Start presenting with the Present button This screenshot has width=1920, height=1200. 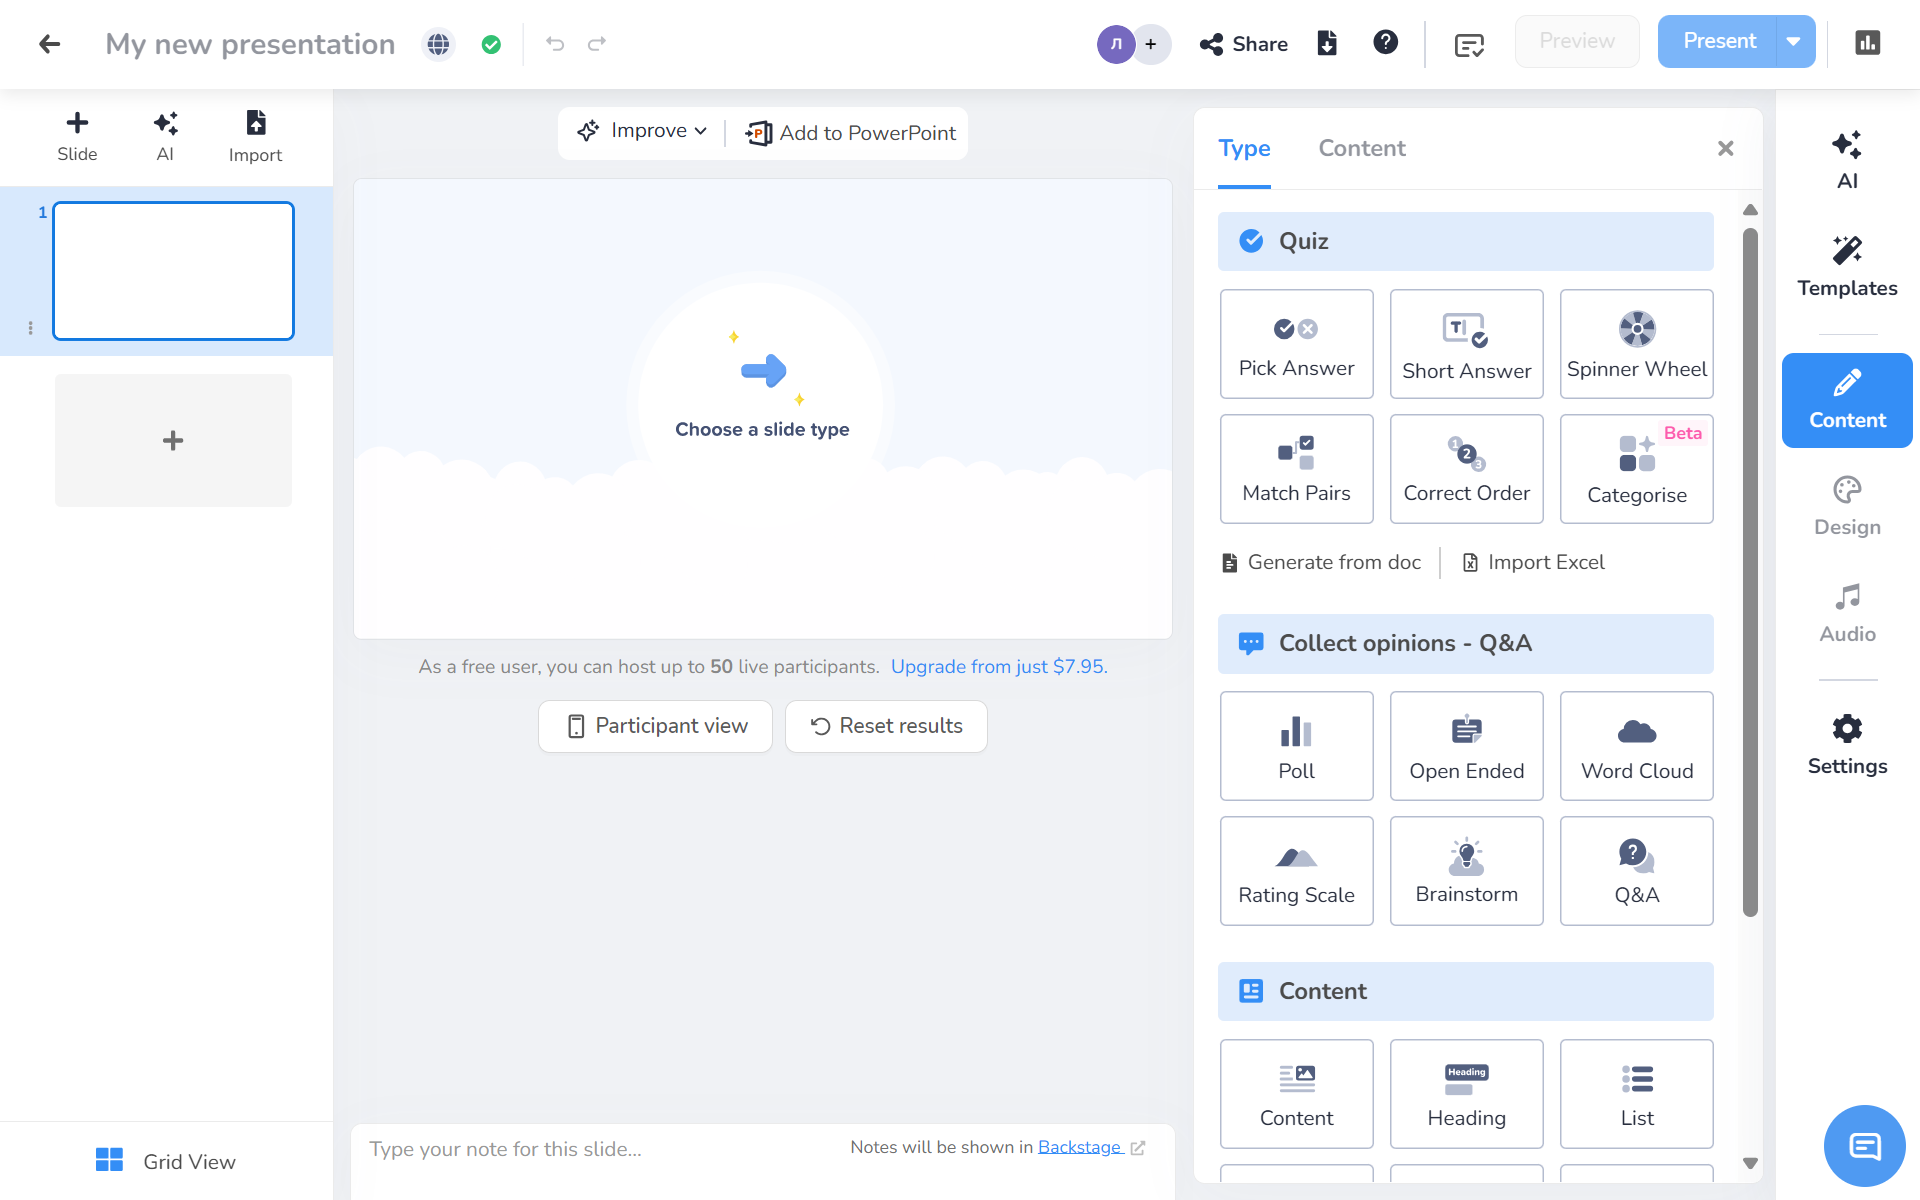point(1719,42)
